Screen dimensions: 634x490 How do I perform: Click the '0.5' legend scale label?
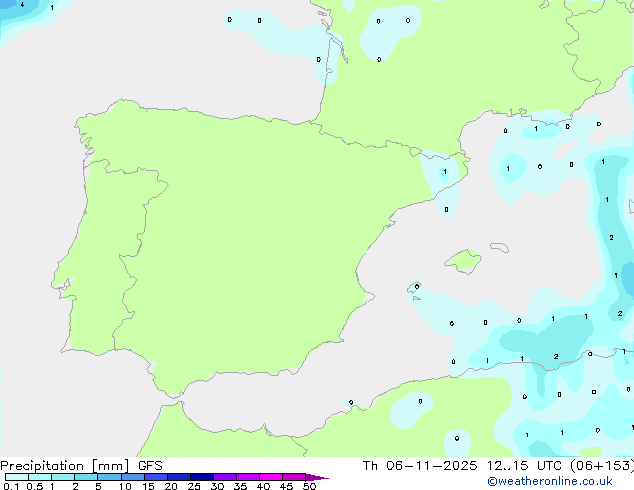pyautogui.click(x=34, y=486)
